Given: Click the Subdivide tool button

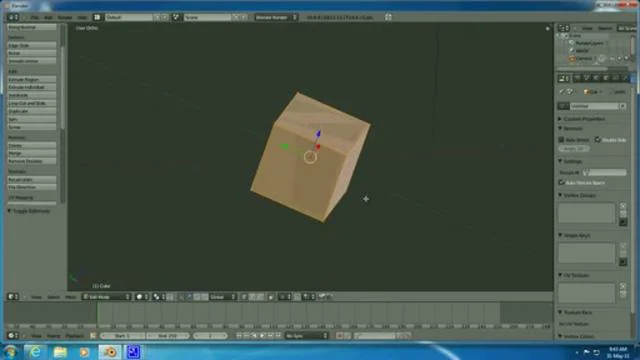Looking at the screenshot, I should [x=32, y=95].
